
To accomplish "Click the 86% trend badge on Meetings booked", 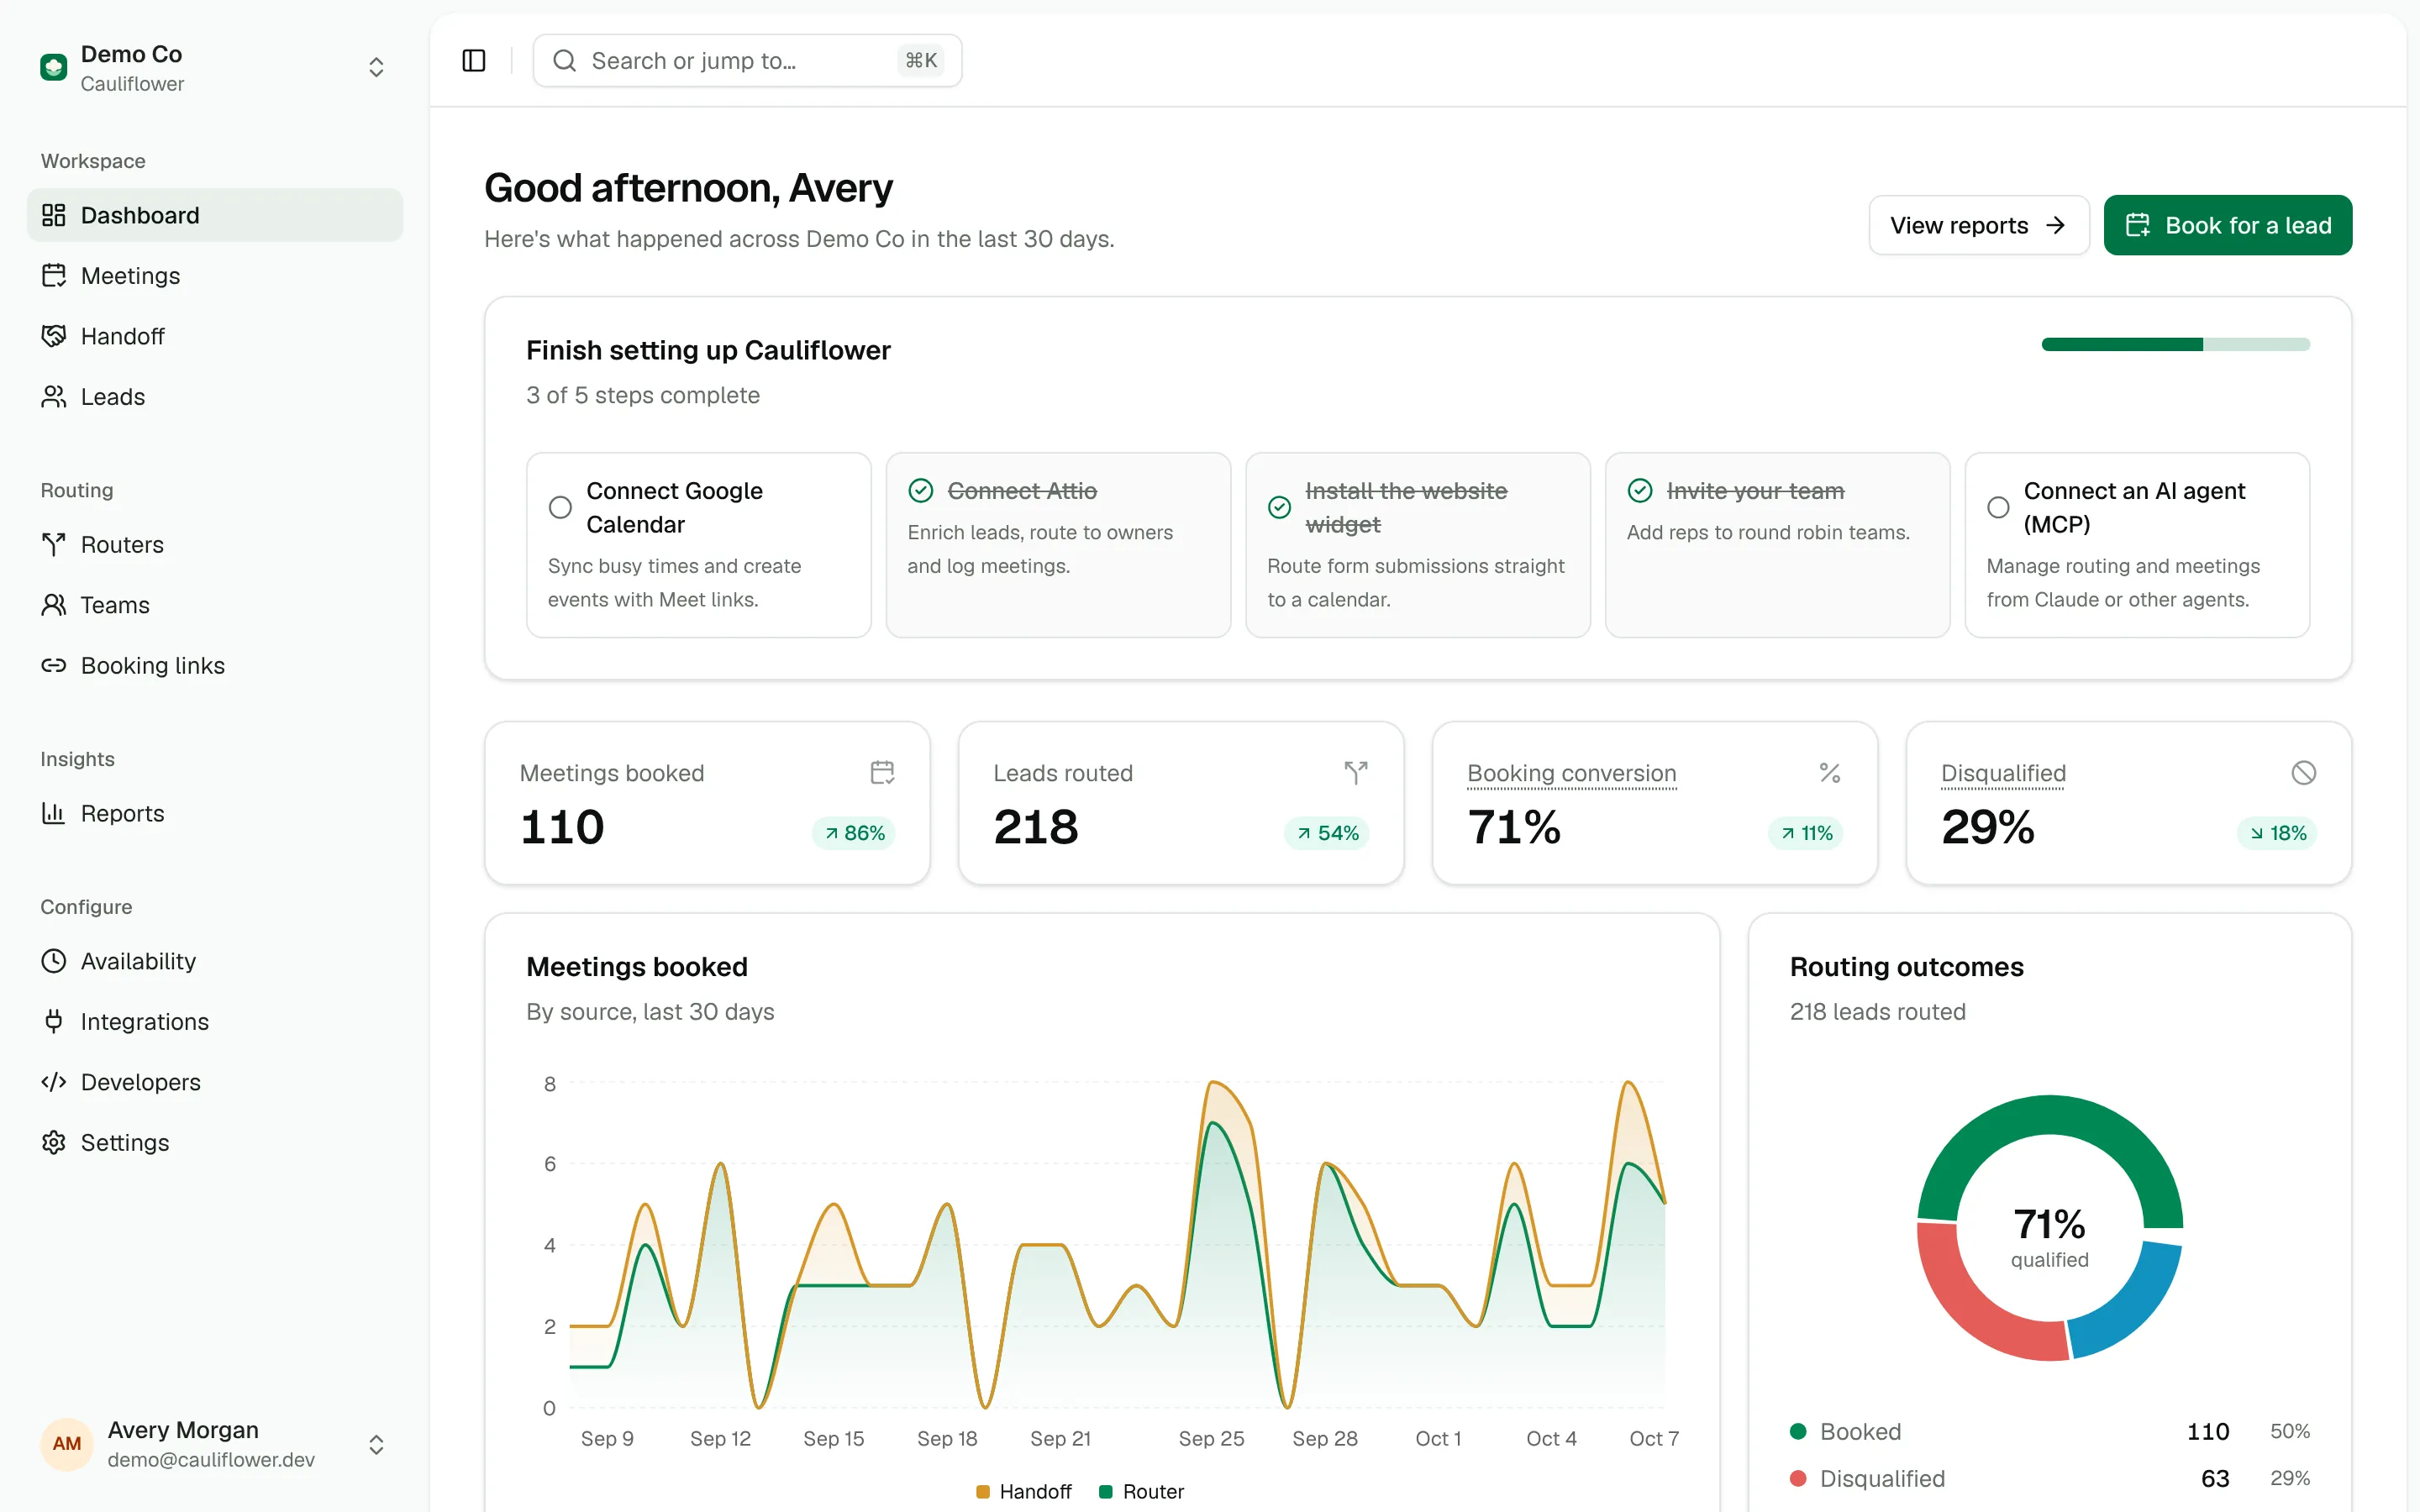I will (x=855, y=832).
